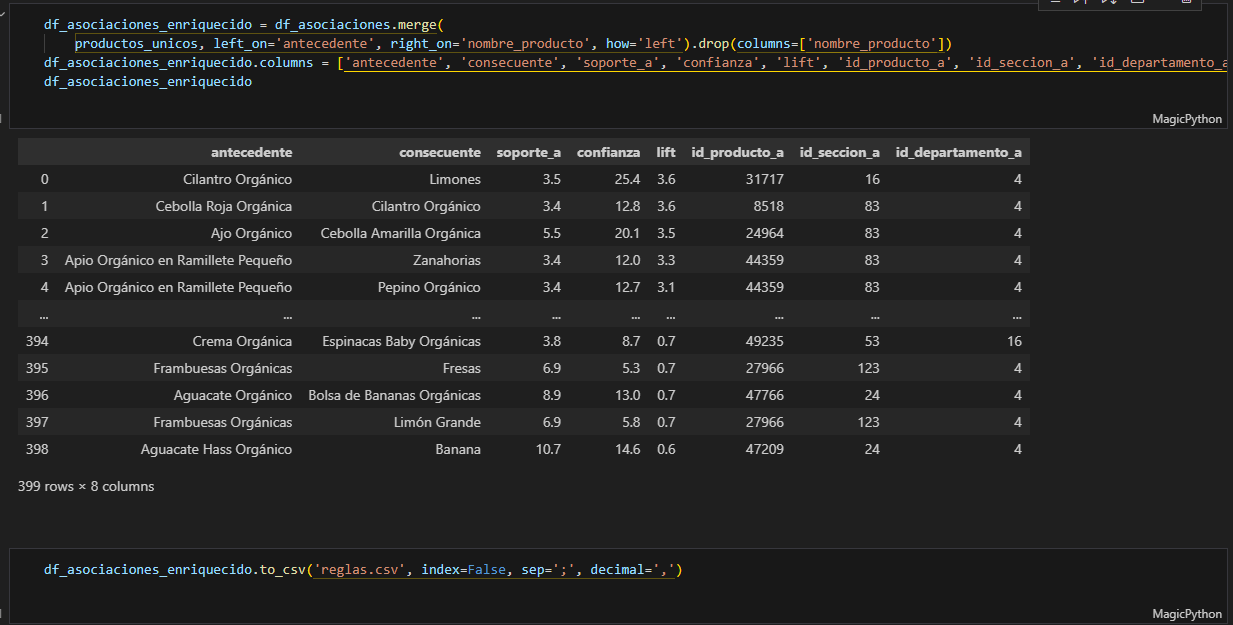1233x625 pixels.
Task: Click id_producto_a value 47766
Action: point(765,395)
